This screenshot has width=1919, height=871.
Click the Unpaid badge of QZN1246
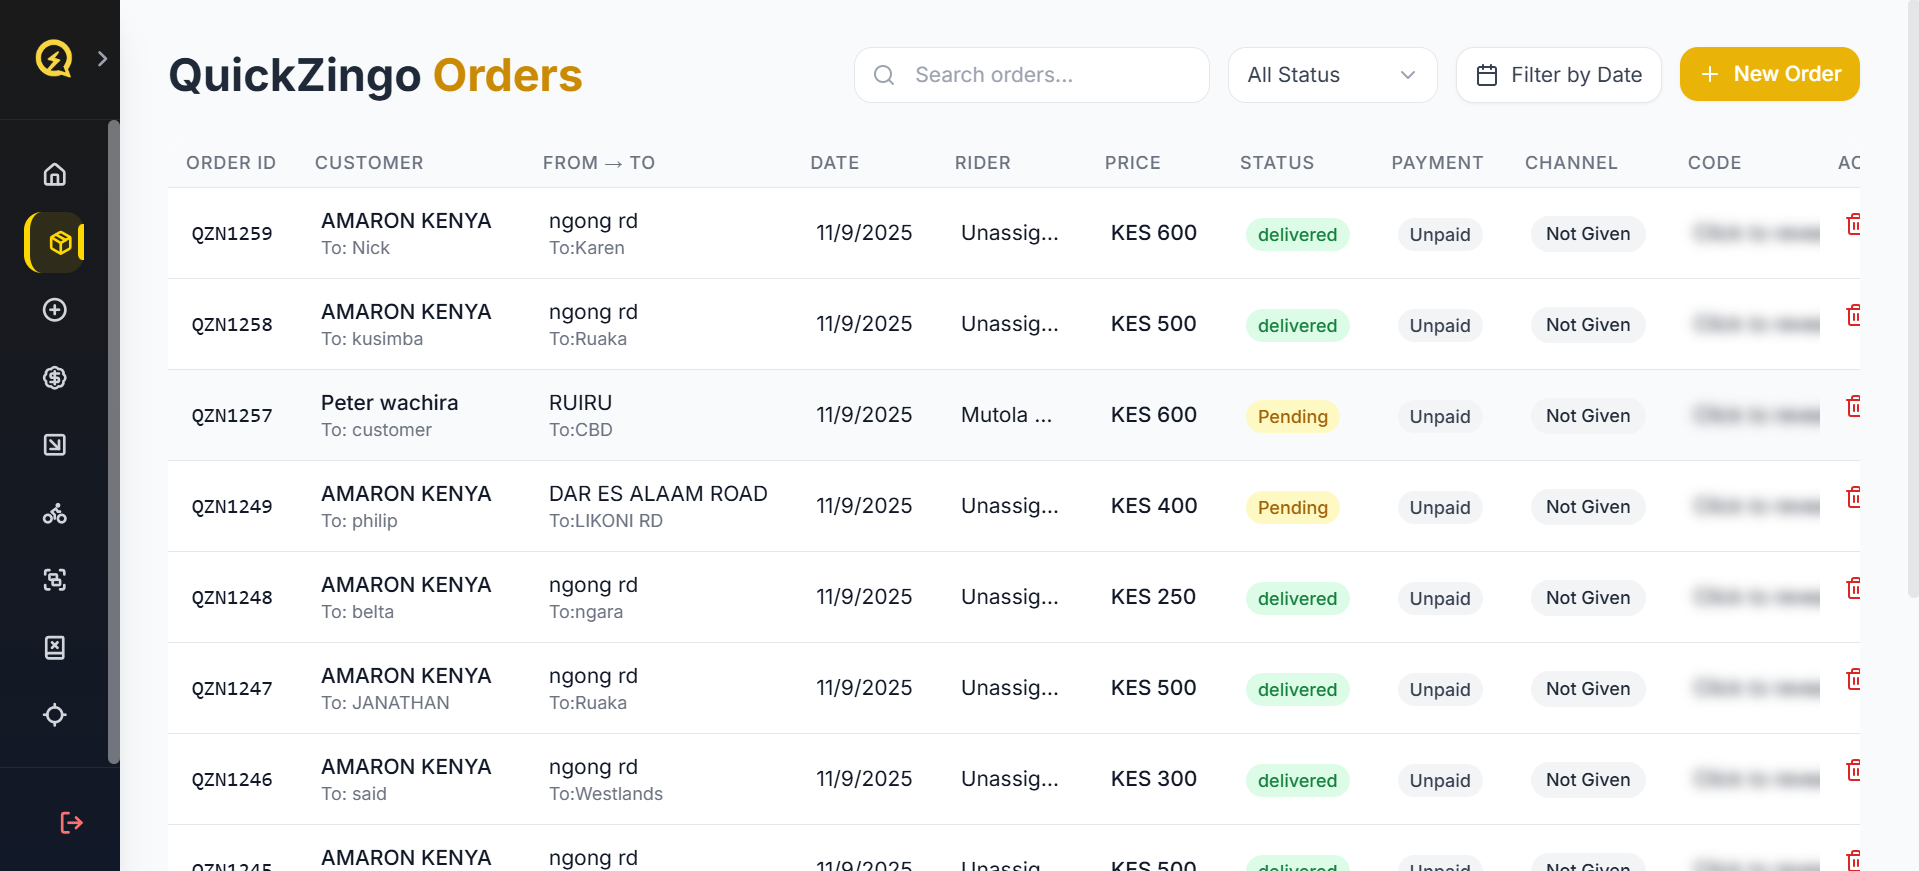tap(1440, 780)
